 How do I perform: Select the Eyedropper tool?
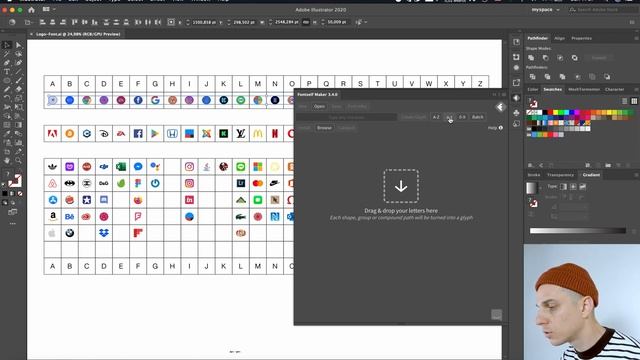click(x=7, y=134)
